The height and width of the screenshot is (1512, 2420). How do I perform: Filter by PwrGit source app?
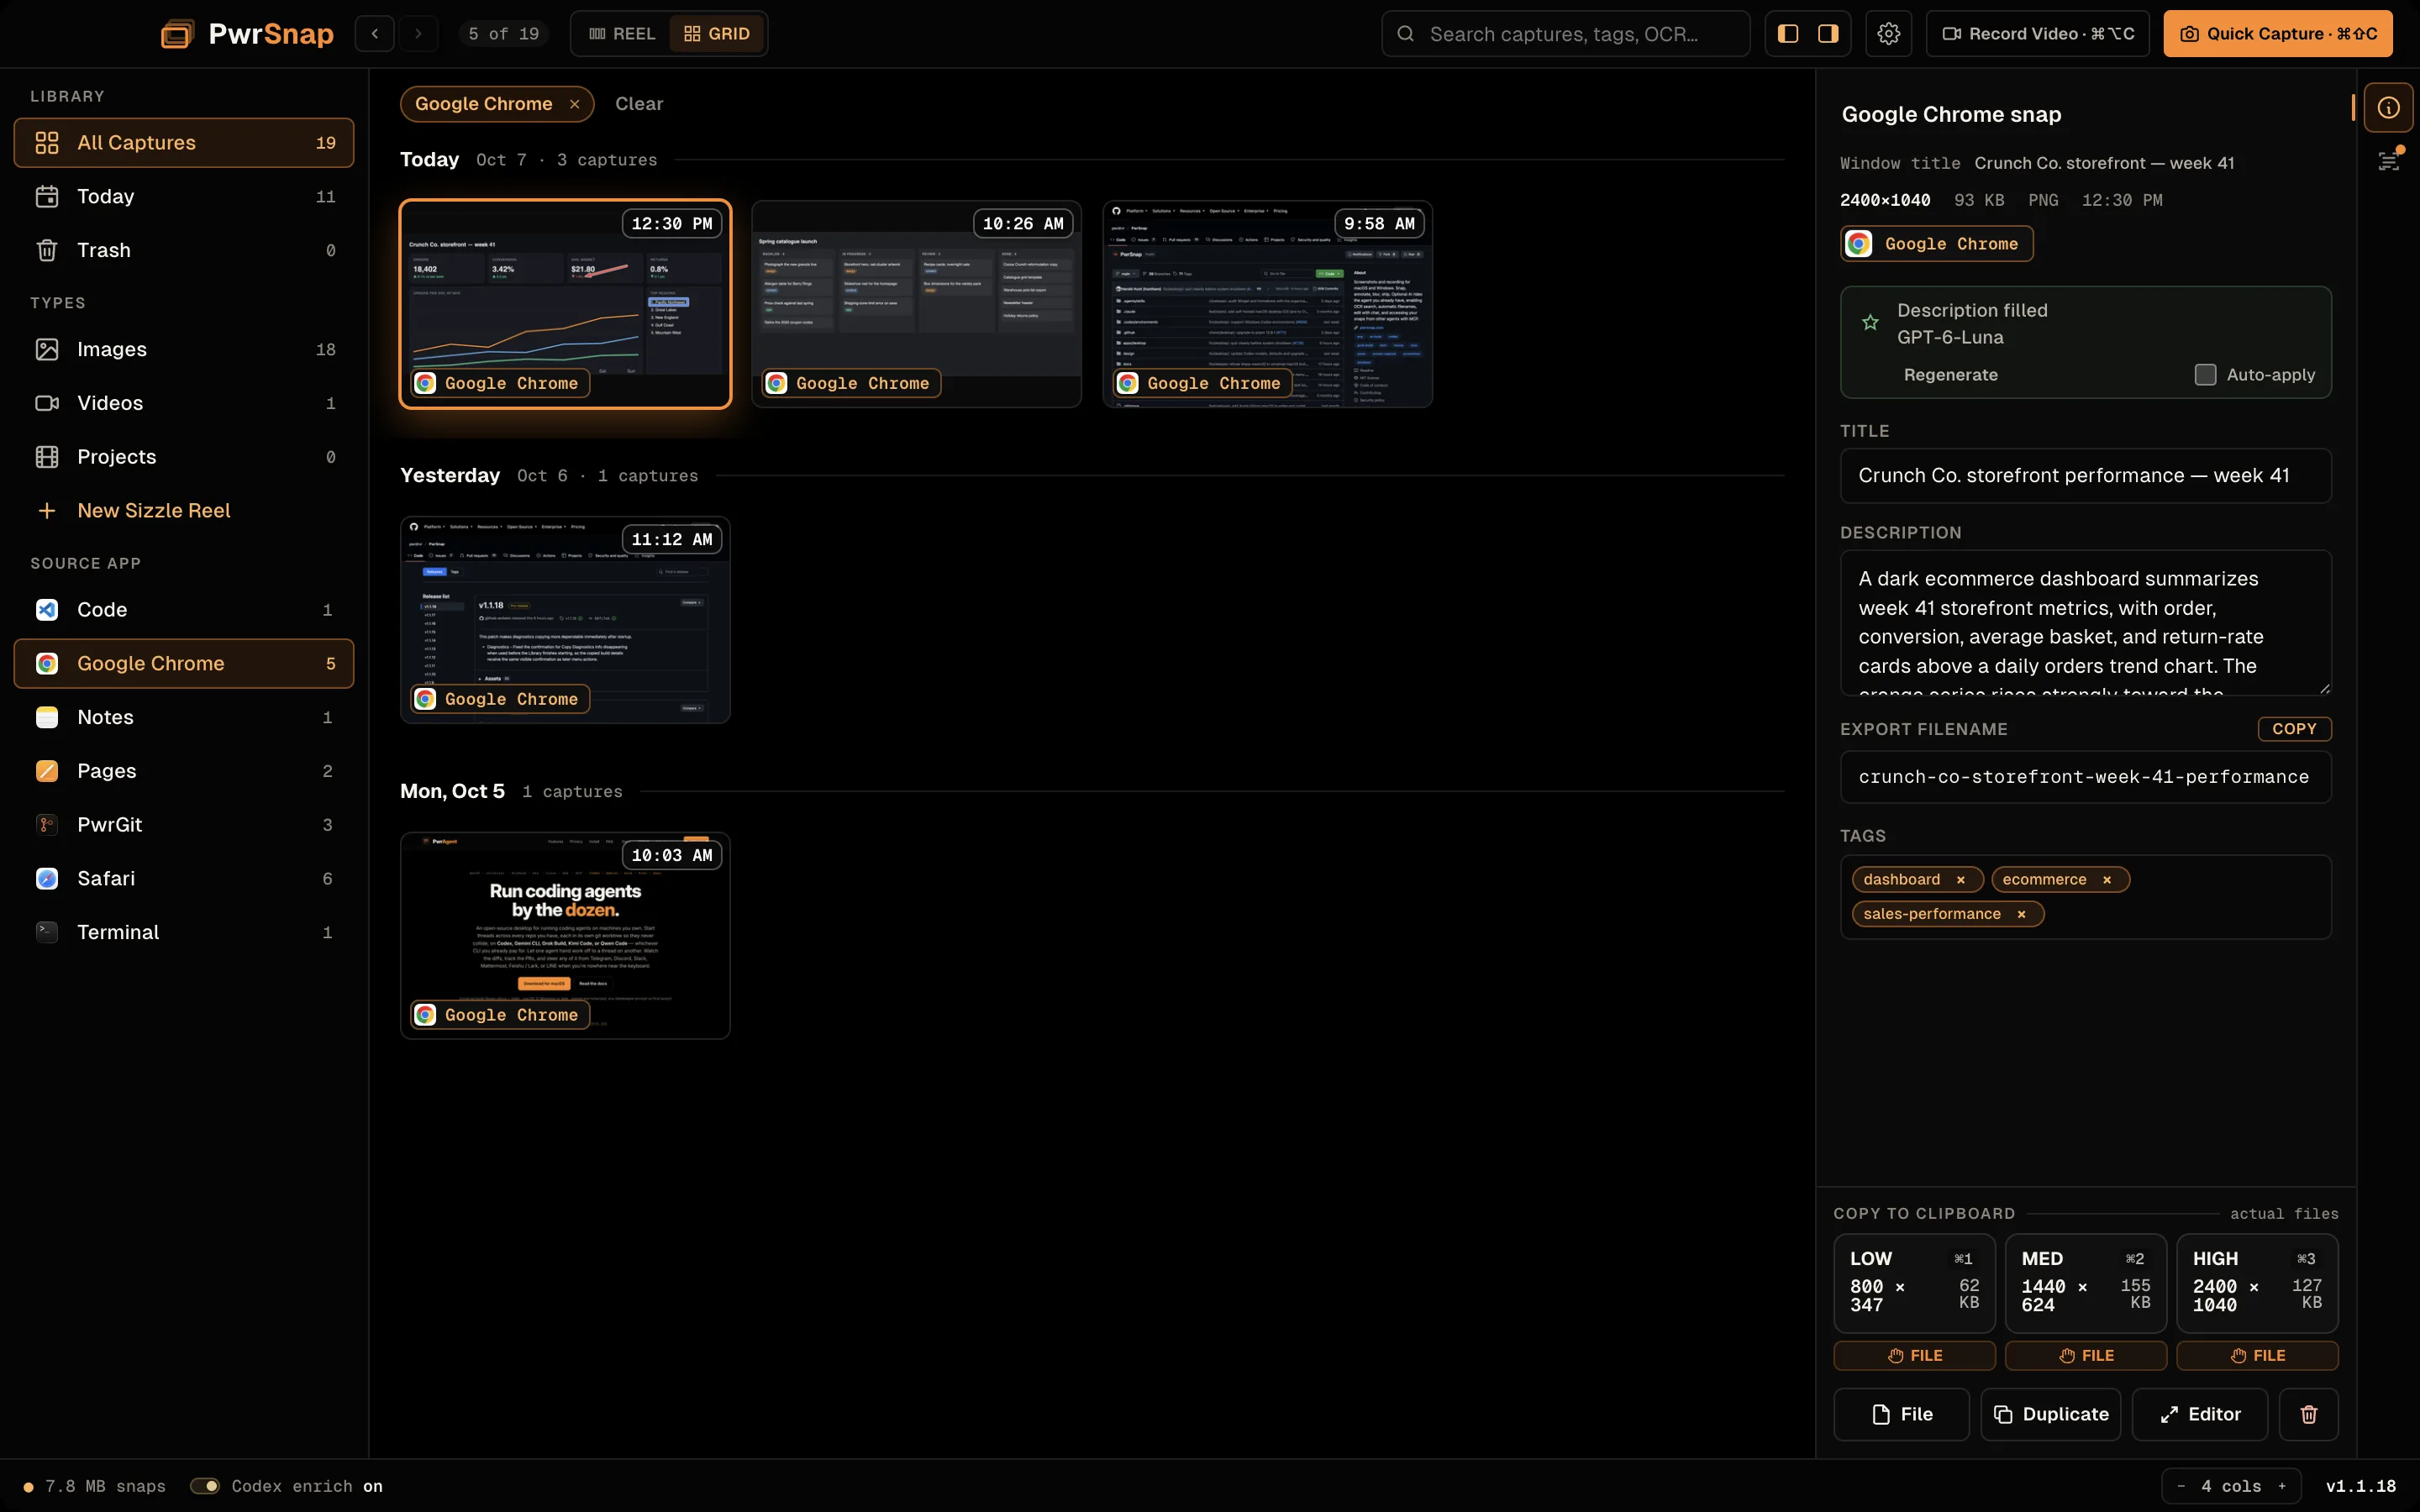coord(184,825)
